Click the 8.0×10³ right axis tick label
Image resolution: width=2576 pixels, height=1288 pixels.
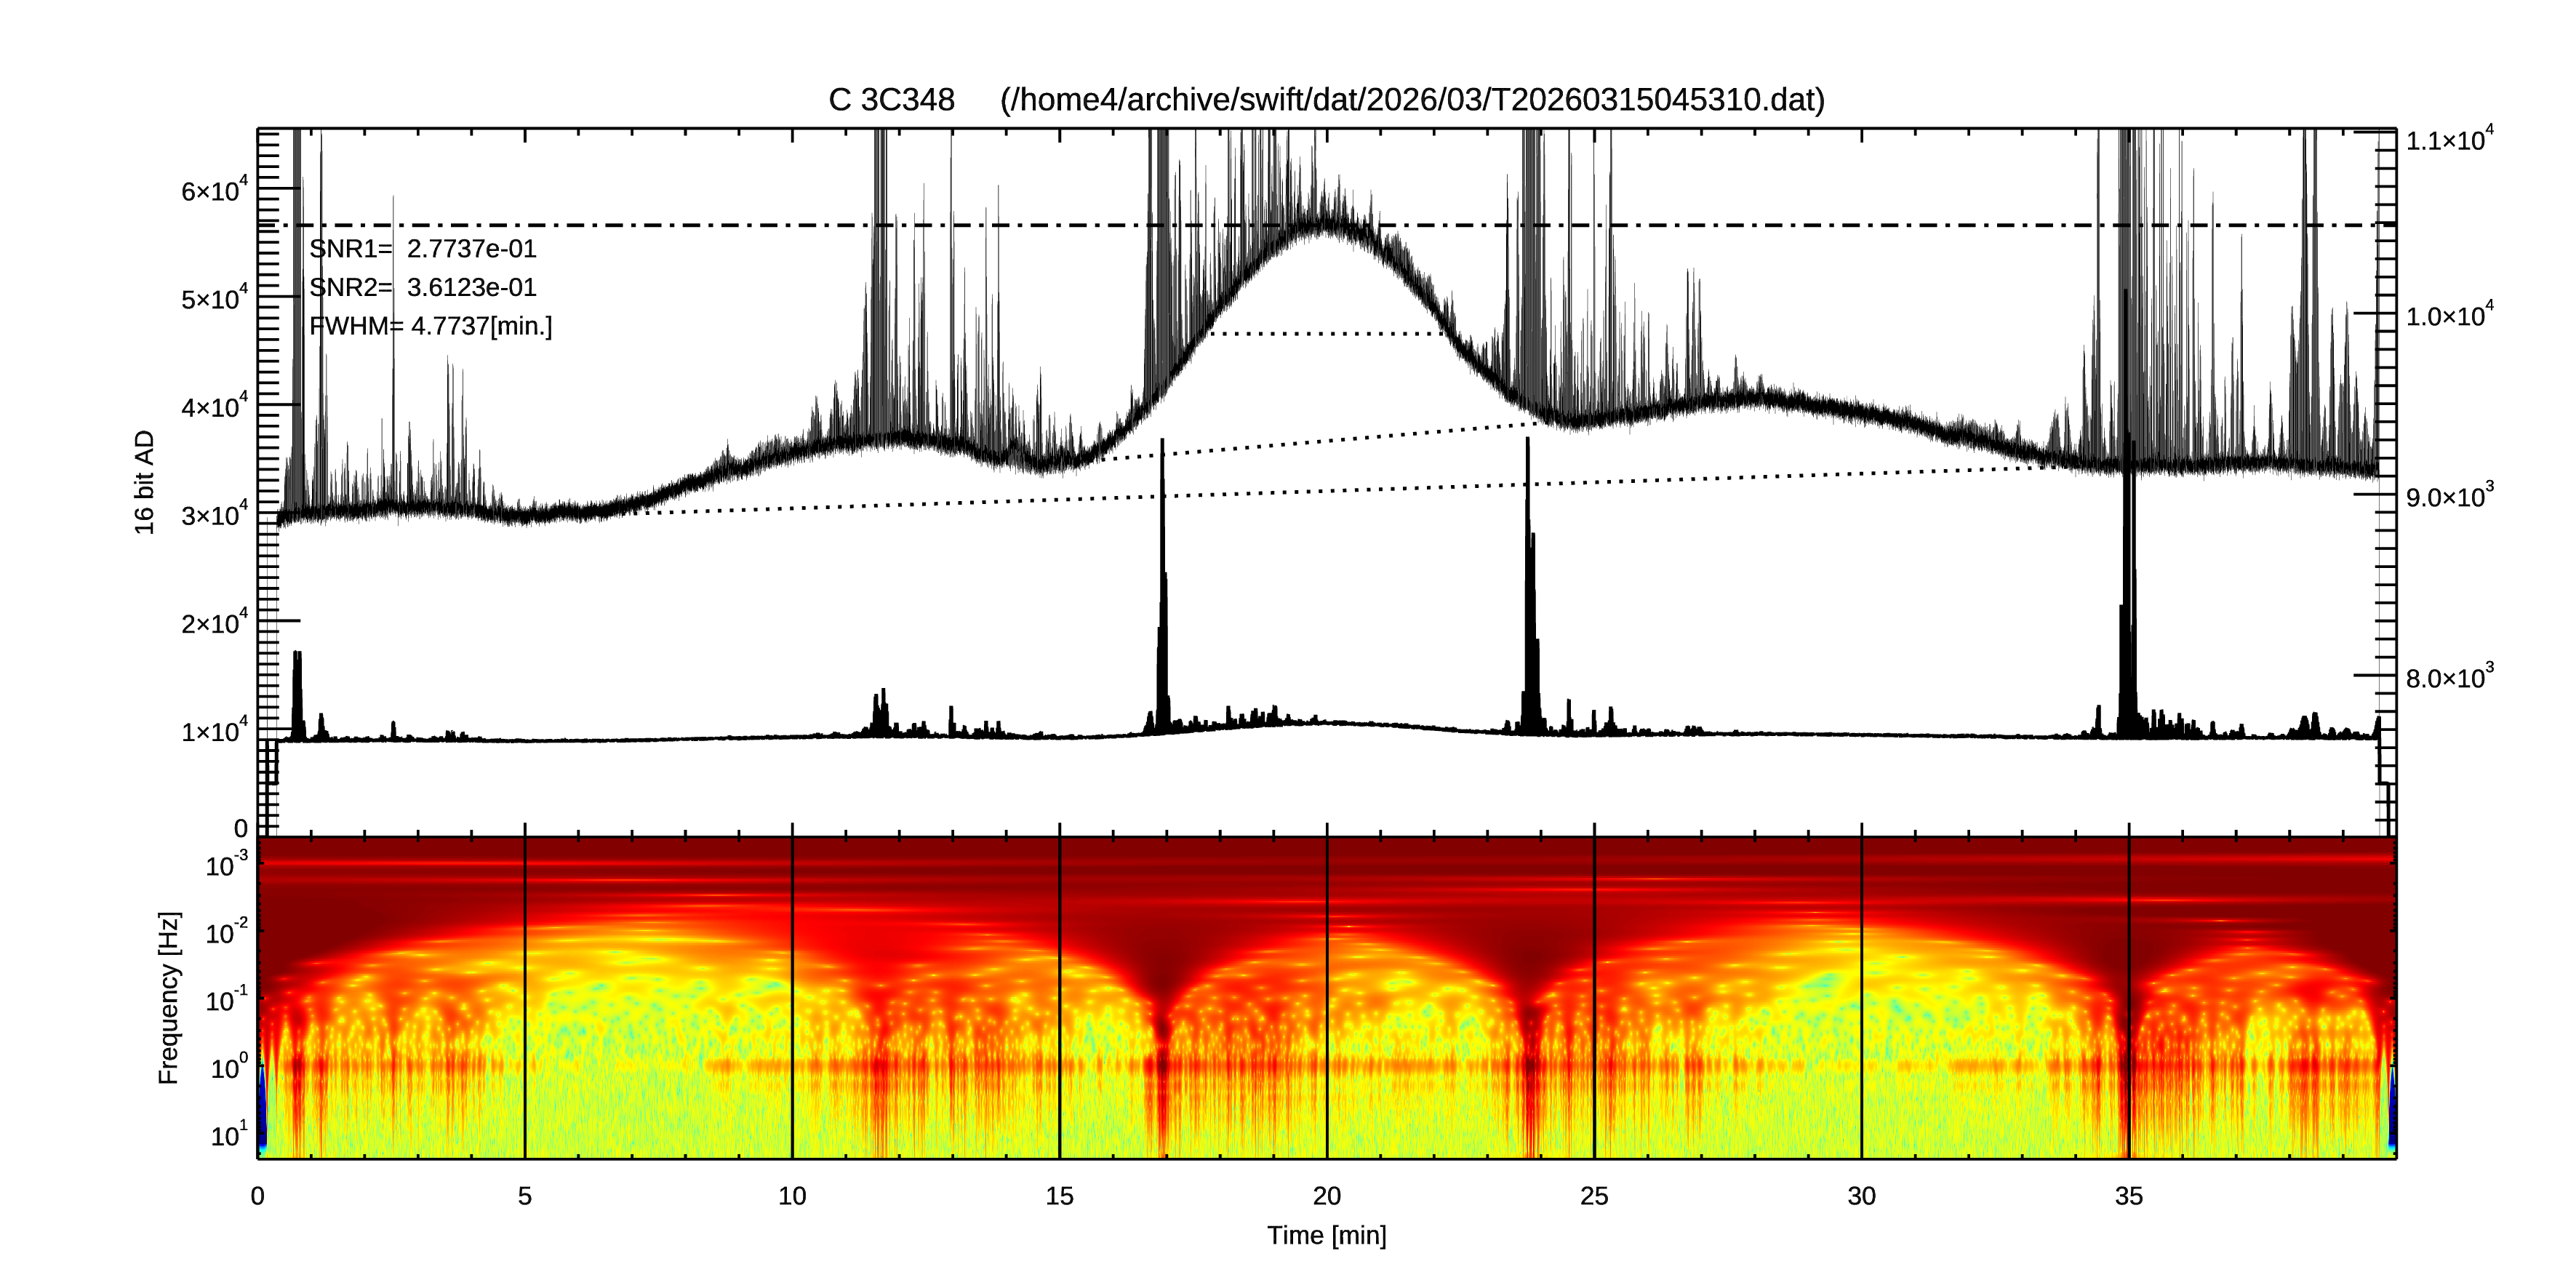point(2448,678)
